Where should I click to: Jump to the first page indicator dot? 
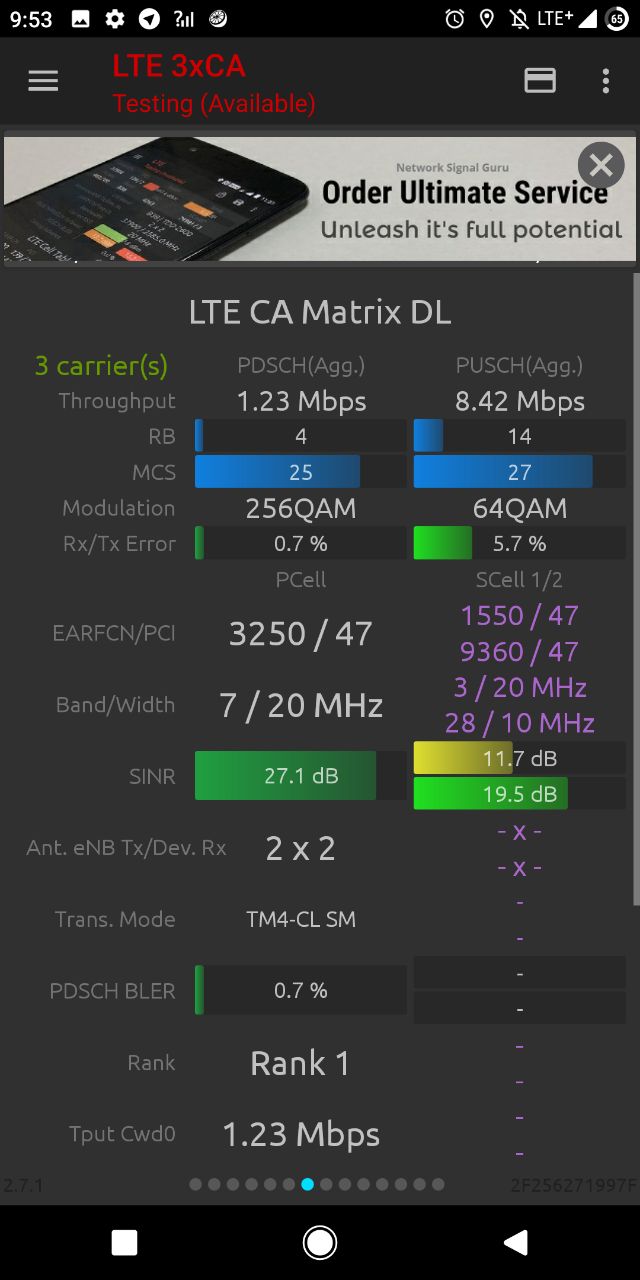196,1185
